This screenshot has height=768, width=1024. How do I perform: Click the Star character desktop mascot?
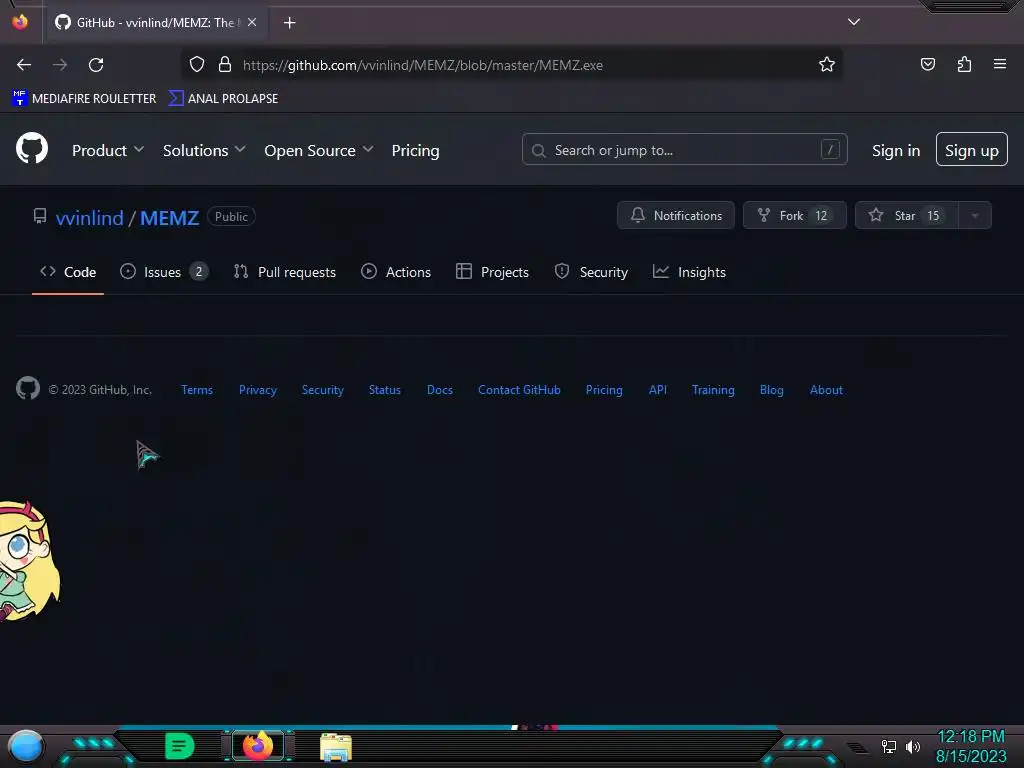29,560
